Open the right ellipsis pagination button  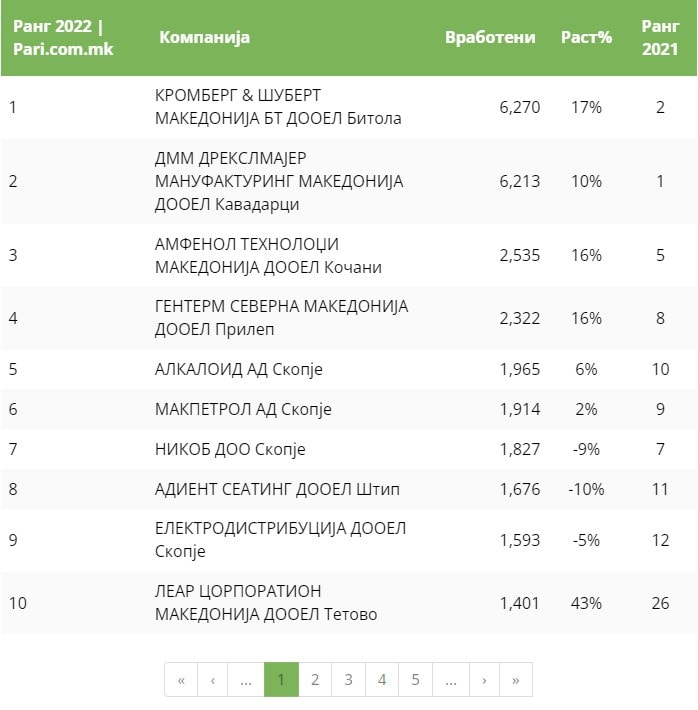click(450, 680)
